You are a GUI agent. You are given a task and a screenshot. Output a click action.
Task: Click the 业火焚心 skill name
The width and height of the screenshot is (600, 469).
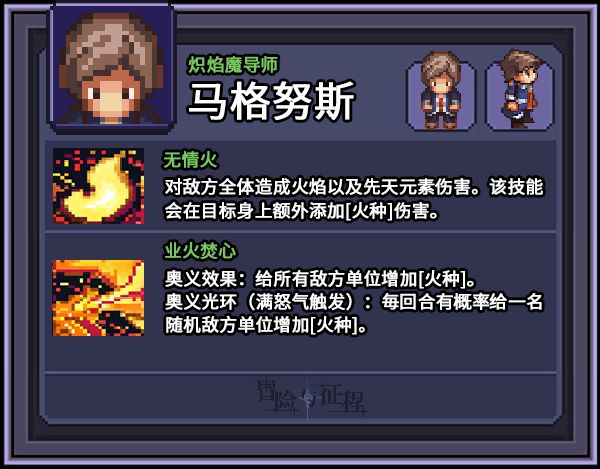(x=199, y=251)
